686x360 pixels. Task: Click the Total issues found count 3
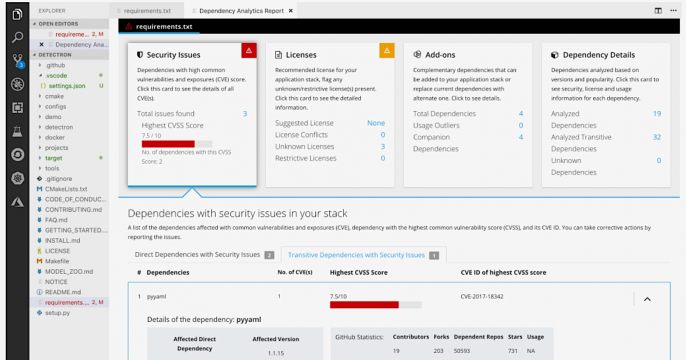click(245, 113)
